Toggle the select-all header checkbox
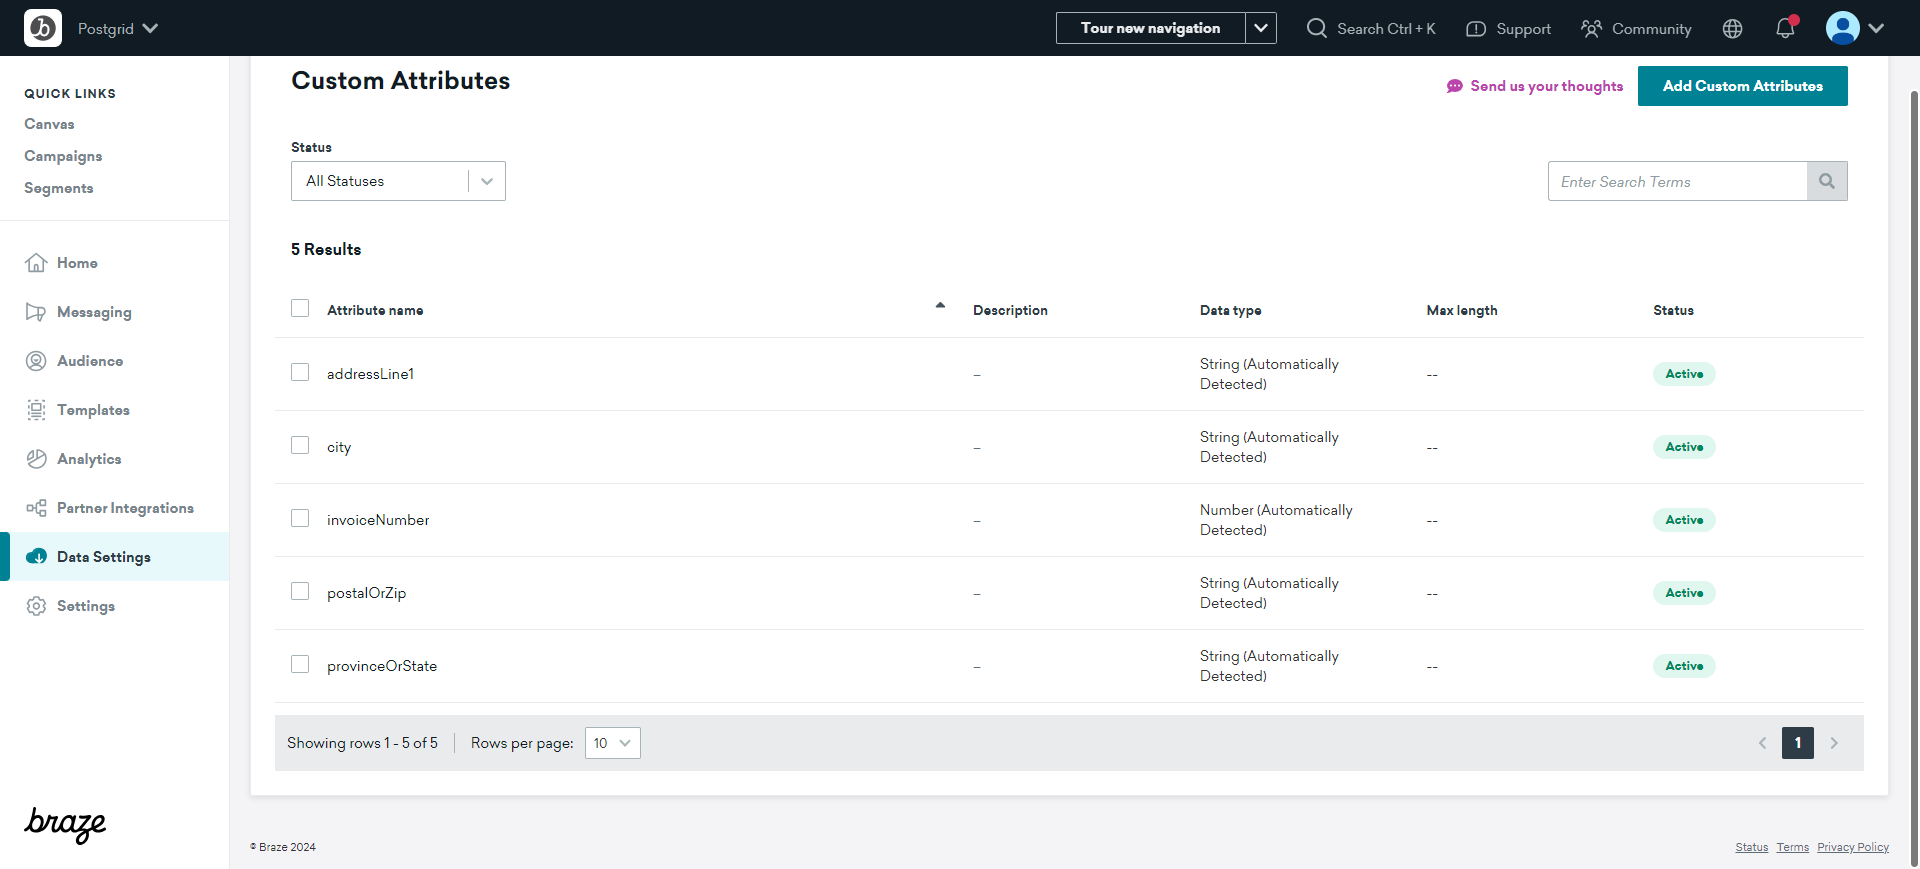The width and height of the screenshot is (1920, 869). [300, 308]
